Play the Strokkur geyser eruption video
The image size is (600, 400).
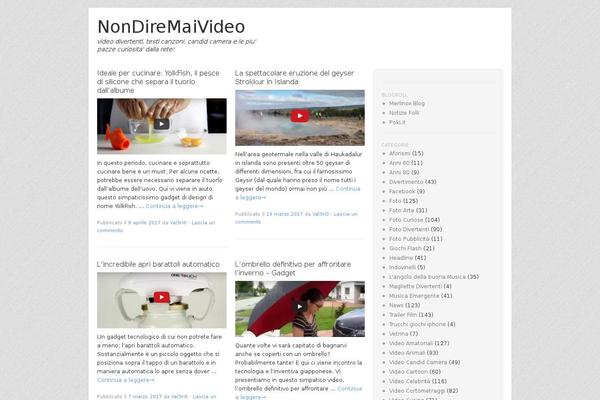(x=300, y=116)
